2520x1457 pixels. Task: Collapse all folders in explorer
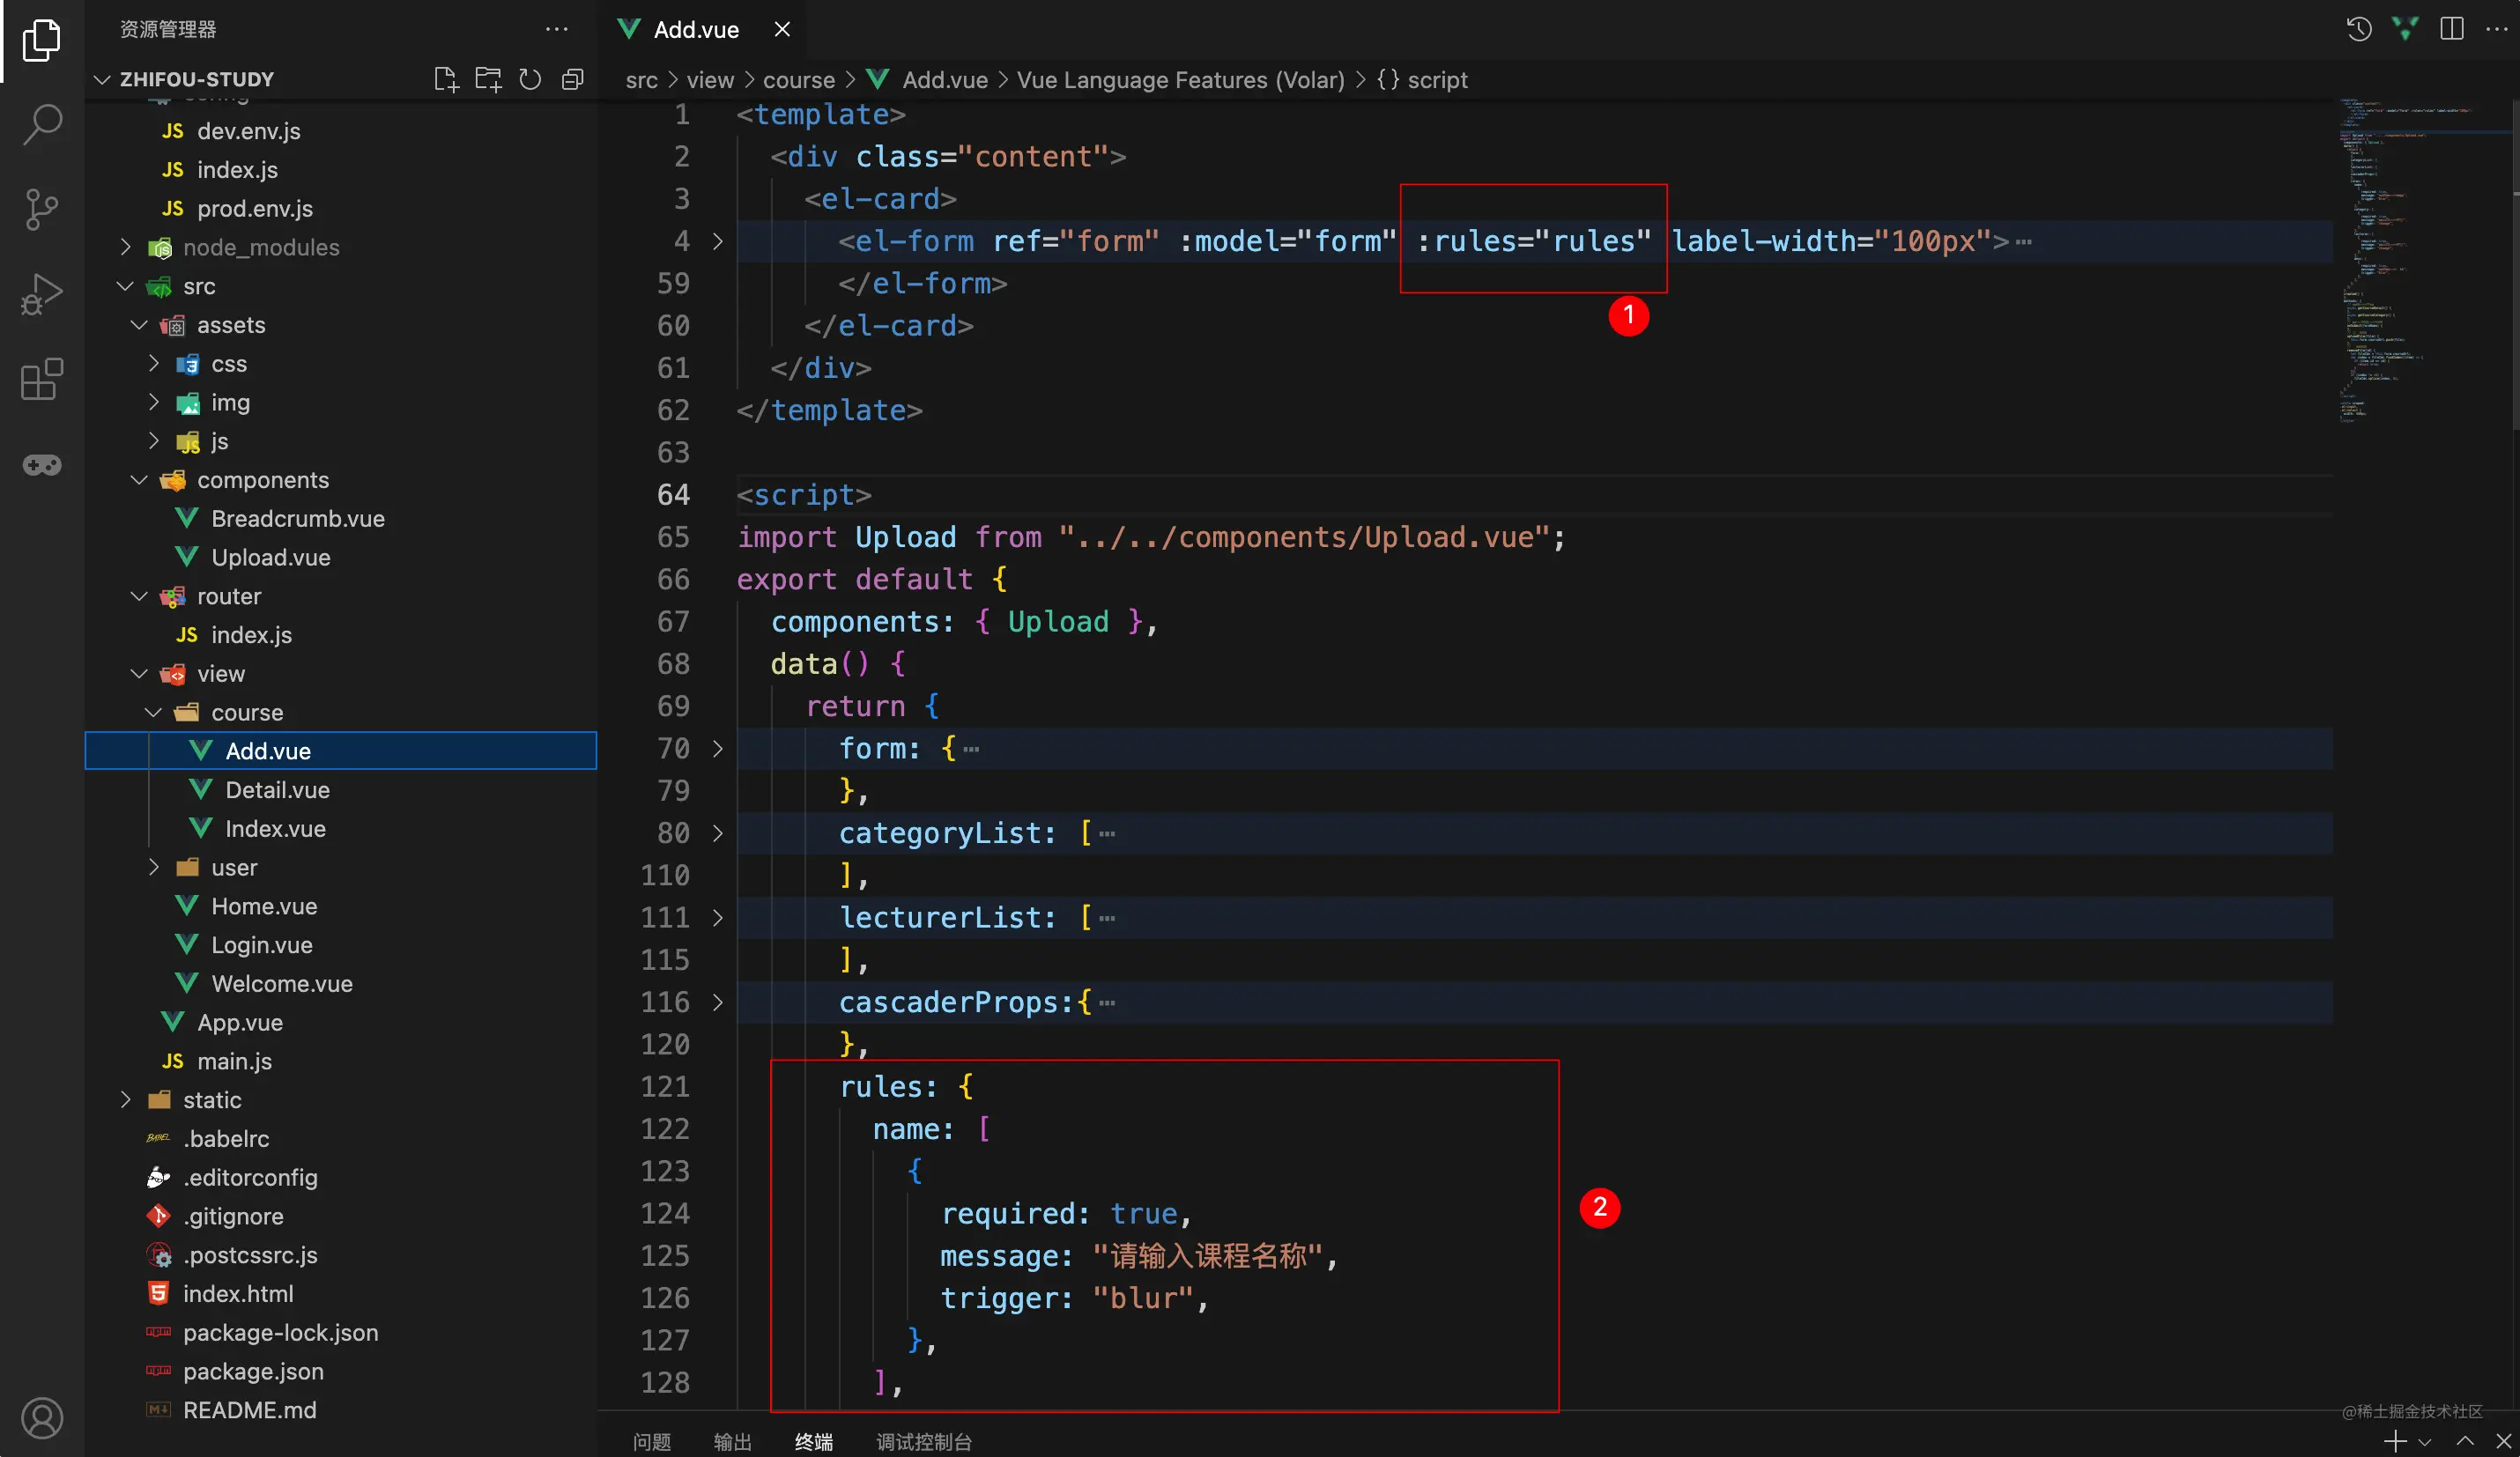pos(572,79)
